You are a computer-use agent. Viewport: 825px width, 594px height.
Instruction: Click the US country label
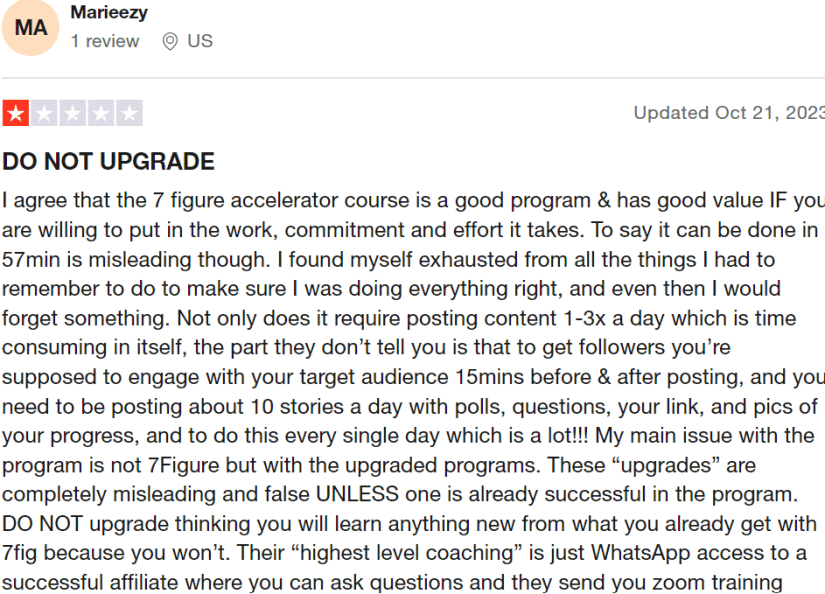click(x=200, y=41)
